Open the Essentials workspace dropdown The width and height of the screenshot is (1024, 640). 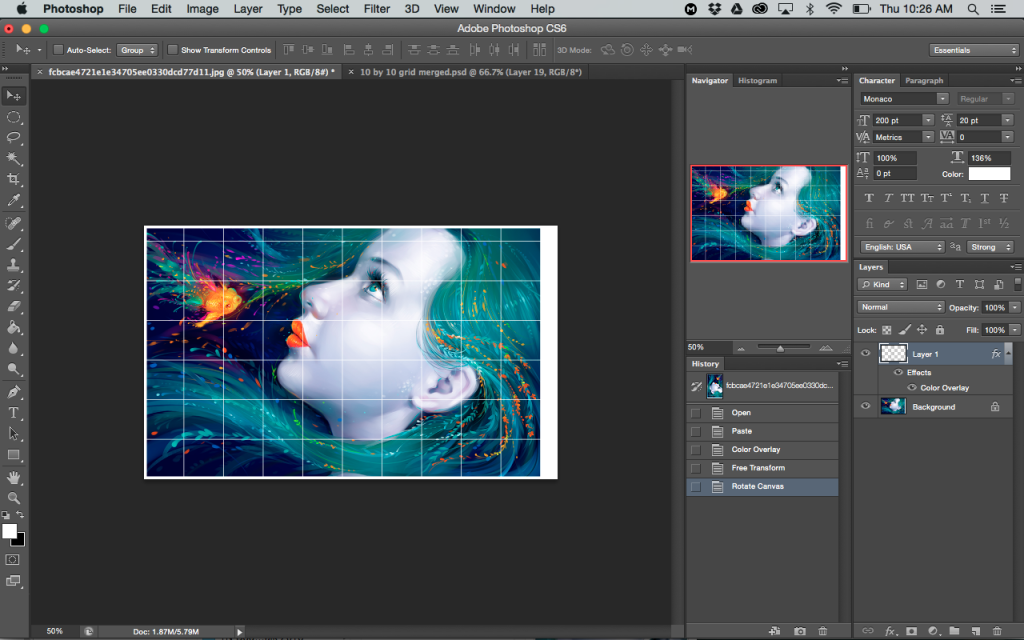click(974, 50)
